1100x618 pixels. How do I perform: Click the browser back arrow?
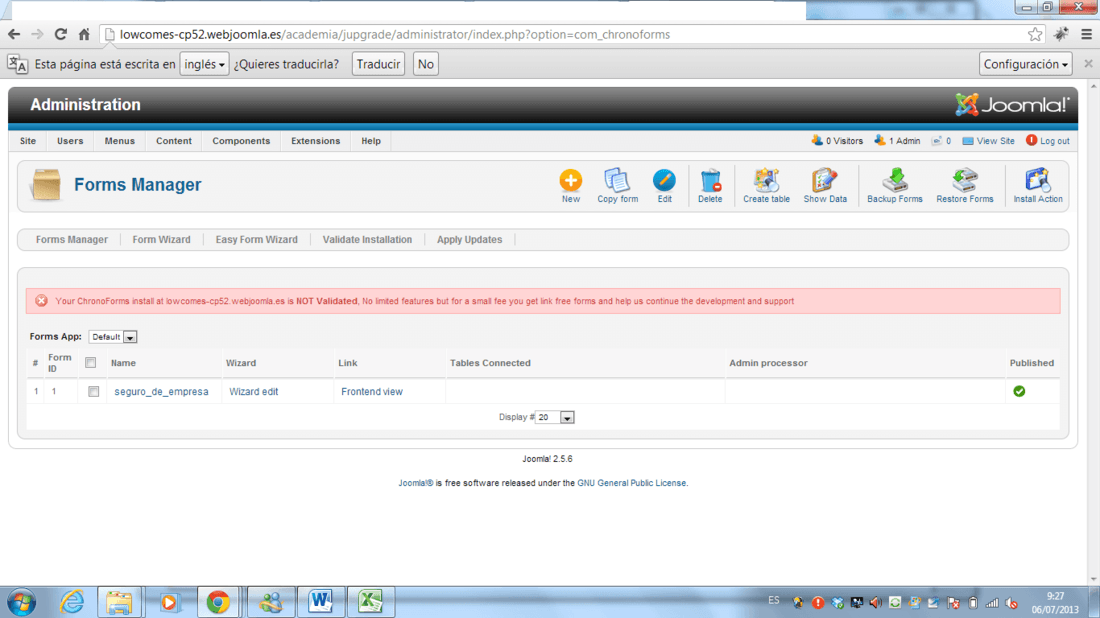click(14, 34)
